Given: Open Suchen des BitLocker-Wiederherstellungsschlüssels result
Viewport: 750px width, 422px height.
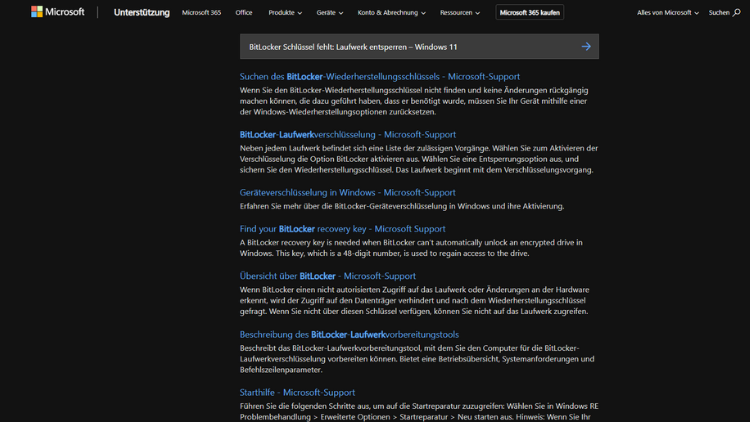Looking at the screenshot, I should (379, 76).
